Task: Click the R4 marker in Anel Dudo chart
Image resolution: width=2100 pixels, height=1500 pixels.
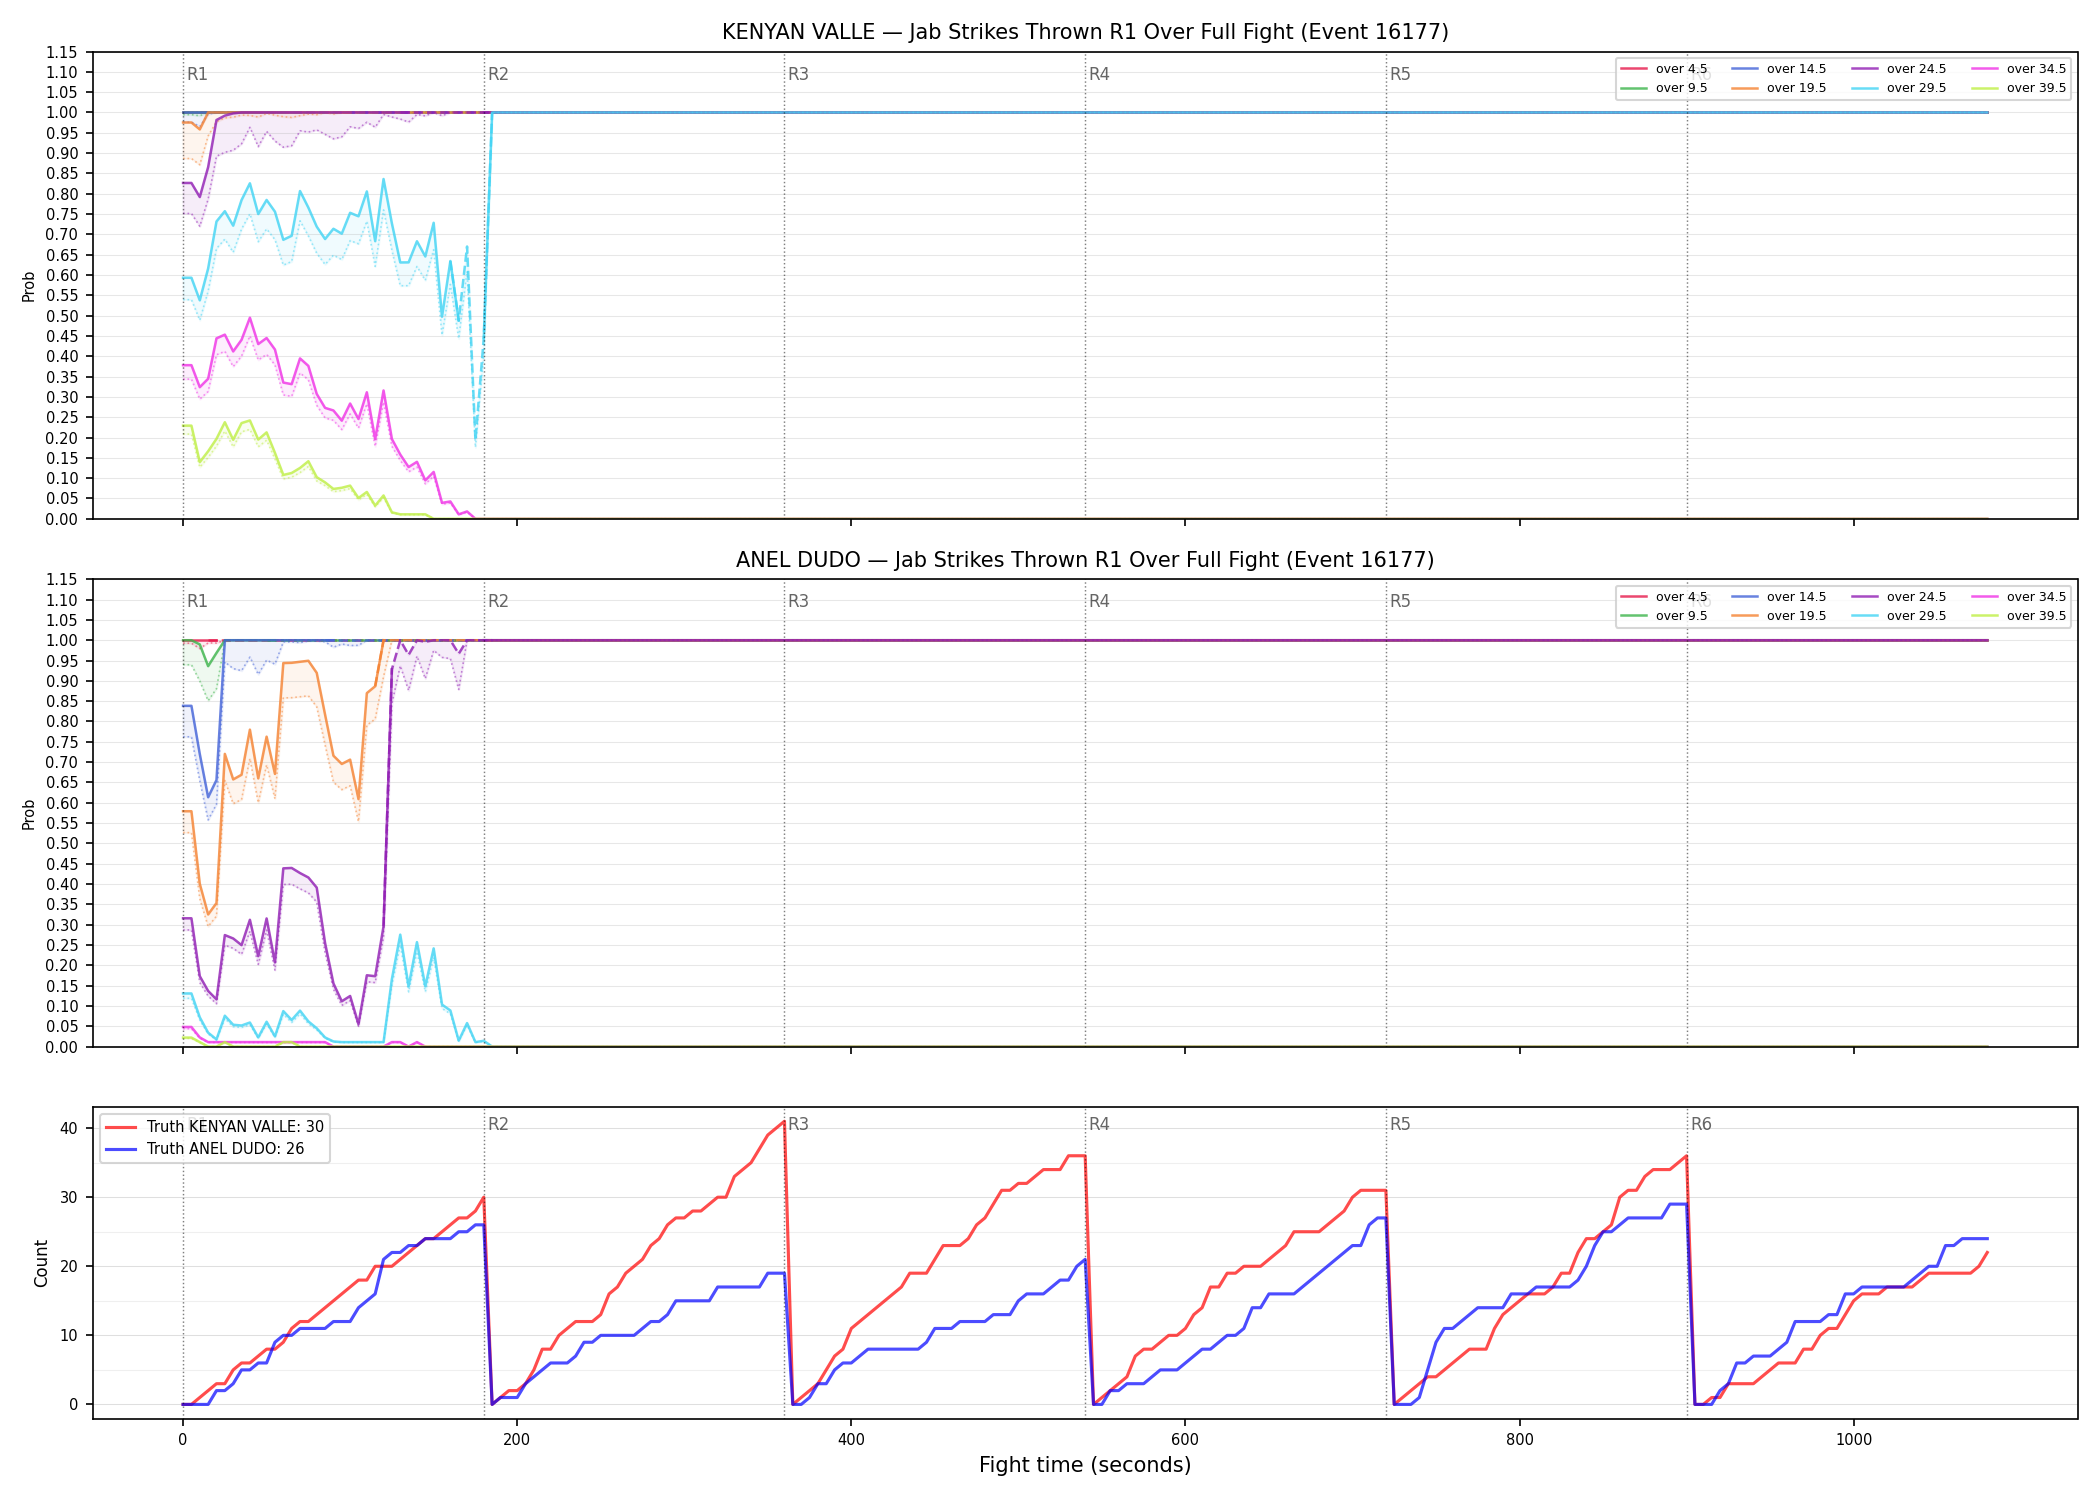Action: [x=1099, y=601]
